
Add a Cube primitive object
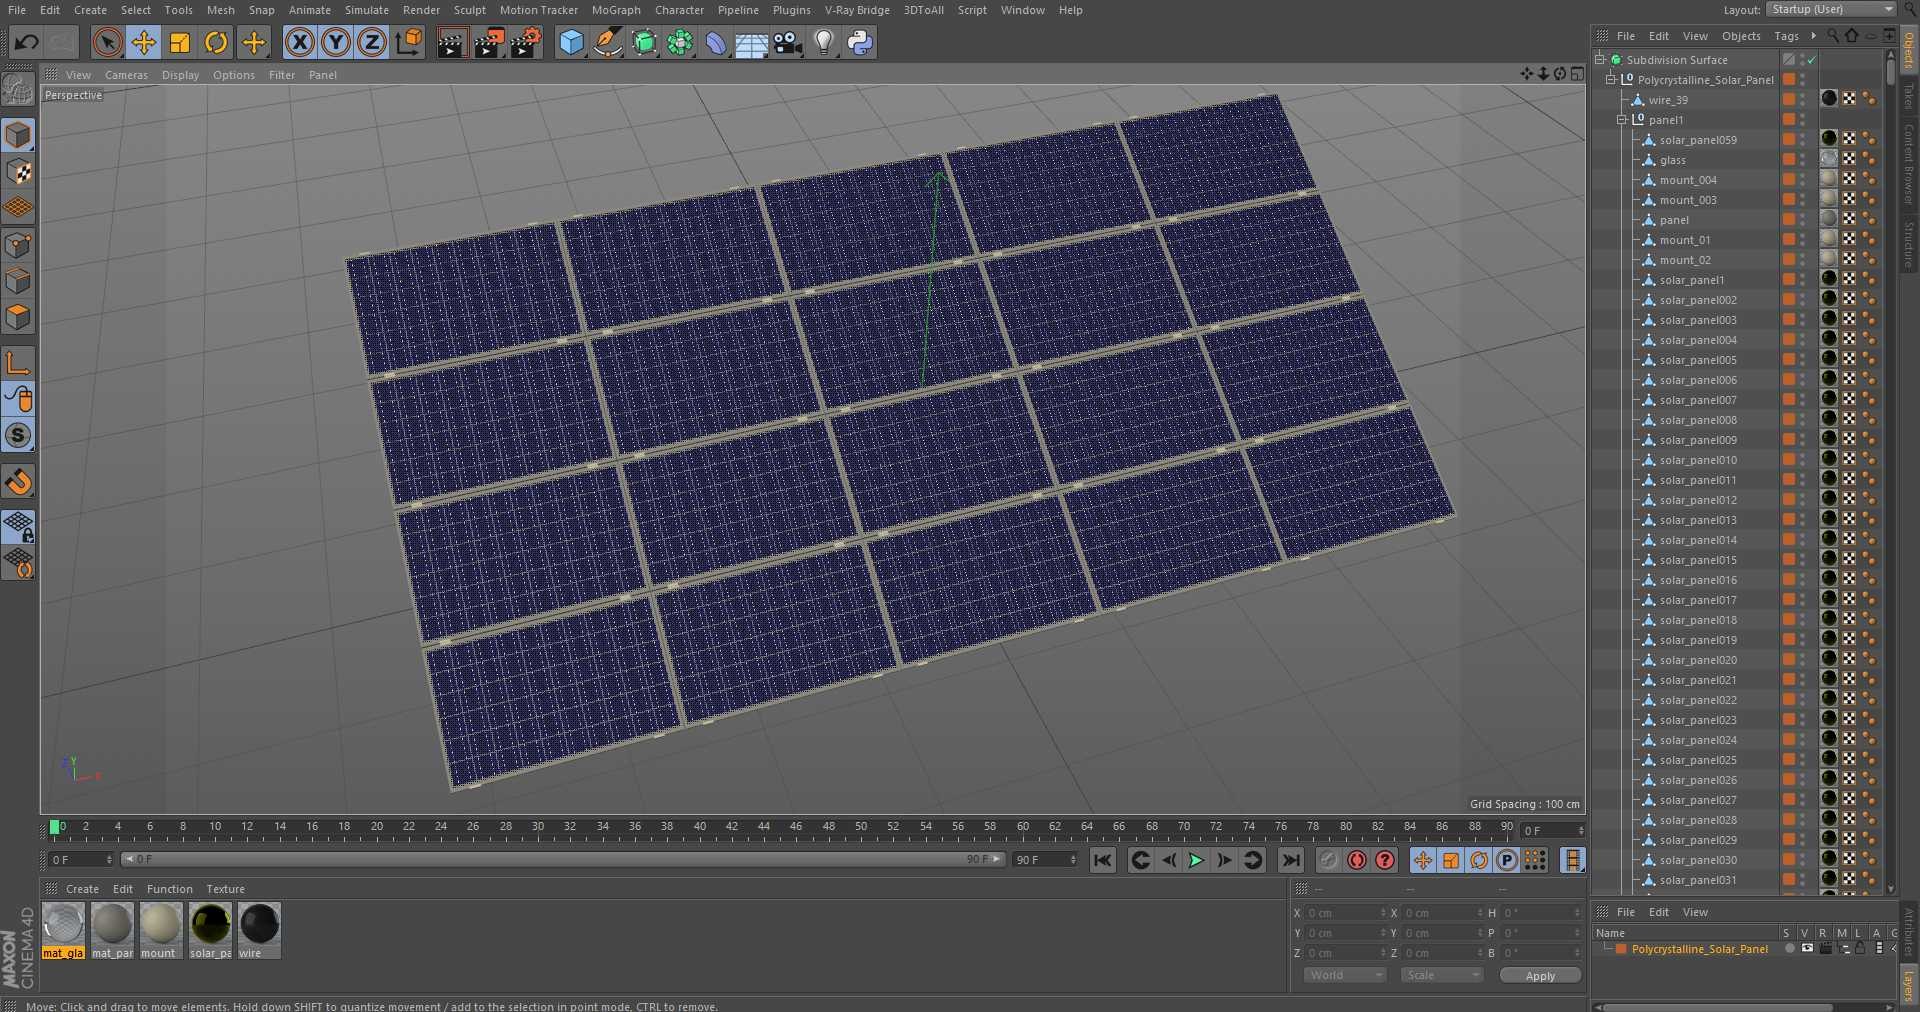(x=571, y=42)
